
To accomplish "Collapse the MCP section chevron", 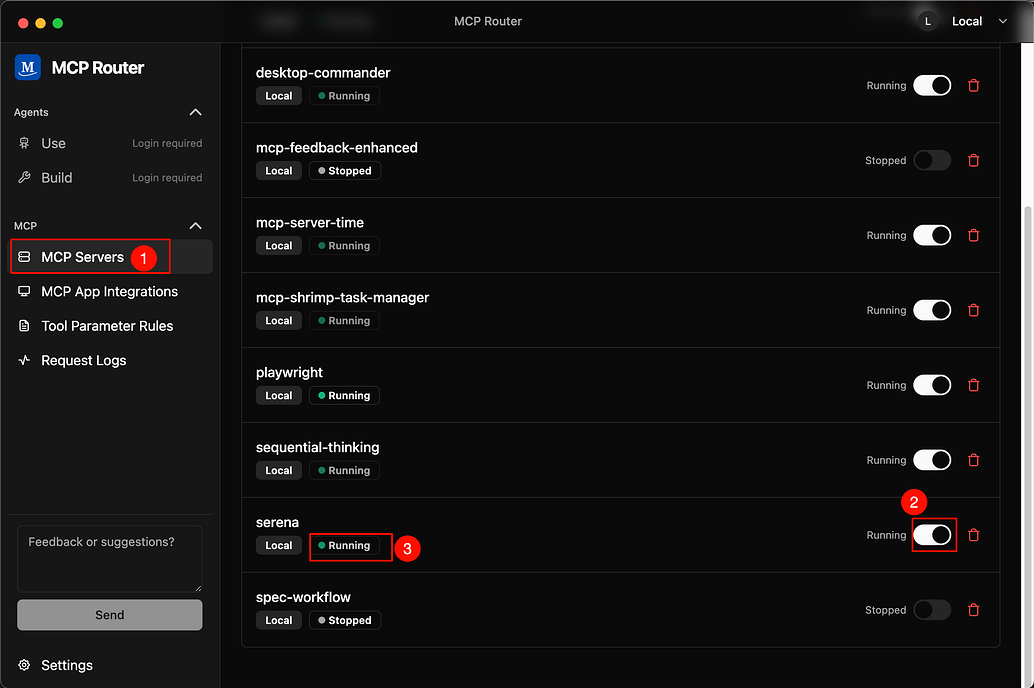I will coord(195,226).
